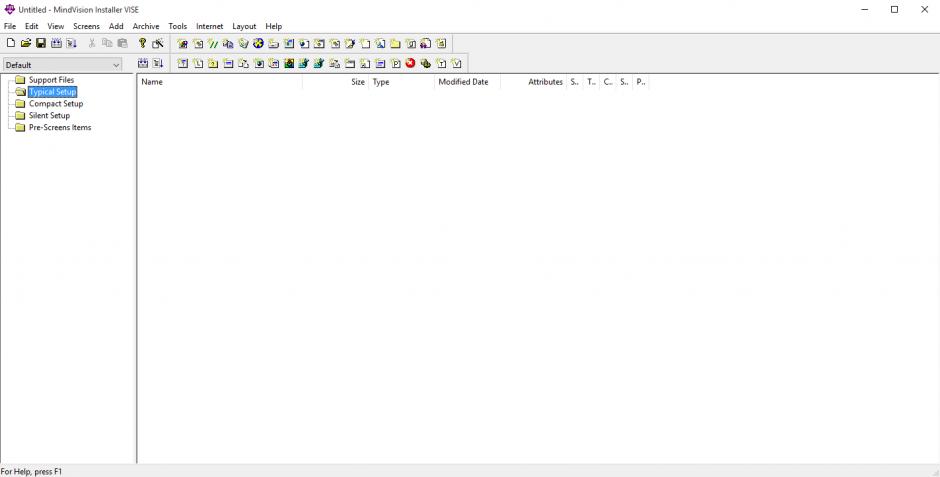Click the page icon marked L
This screenshot has width=940, height=477.
[198, 63]
